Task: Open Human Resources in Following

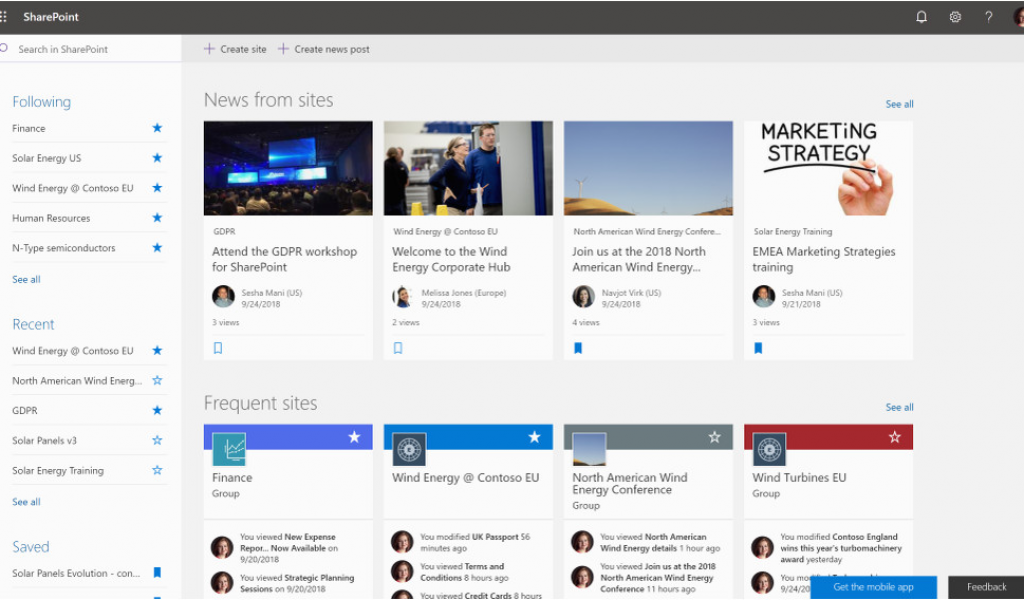Action: click(51, 218)
